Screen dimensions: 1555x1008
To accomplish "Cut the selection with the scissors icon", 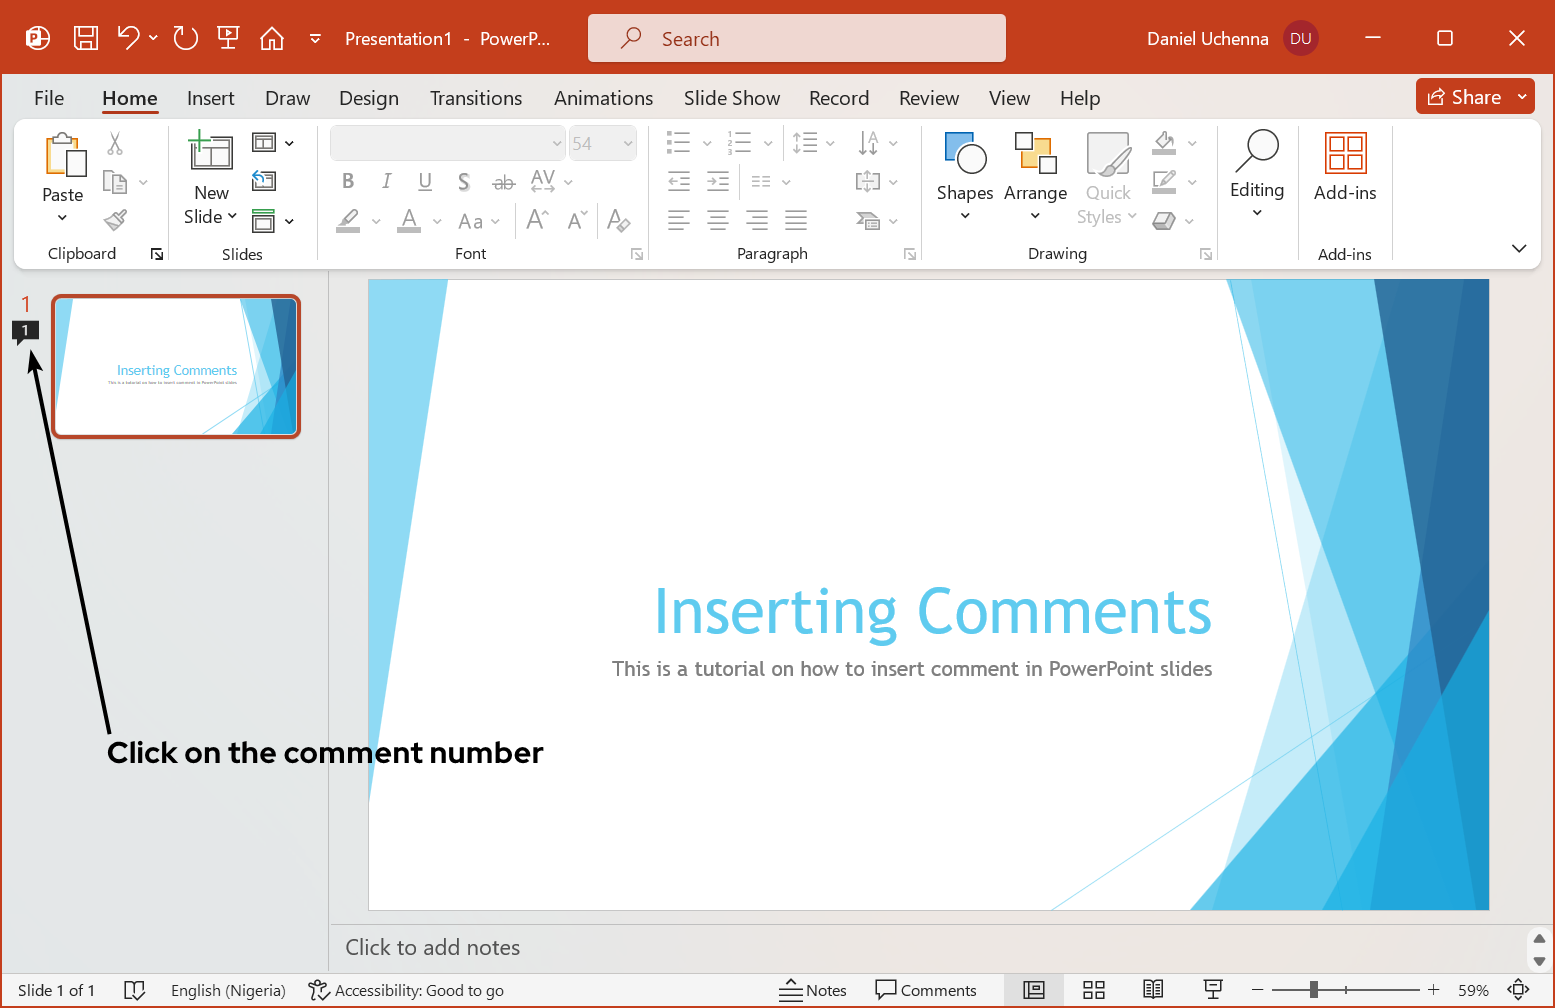I will click(x=115, y=144).
